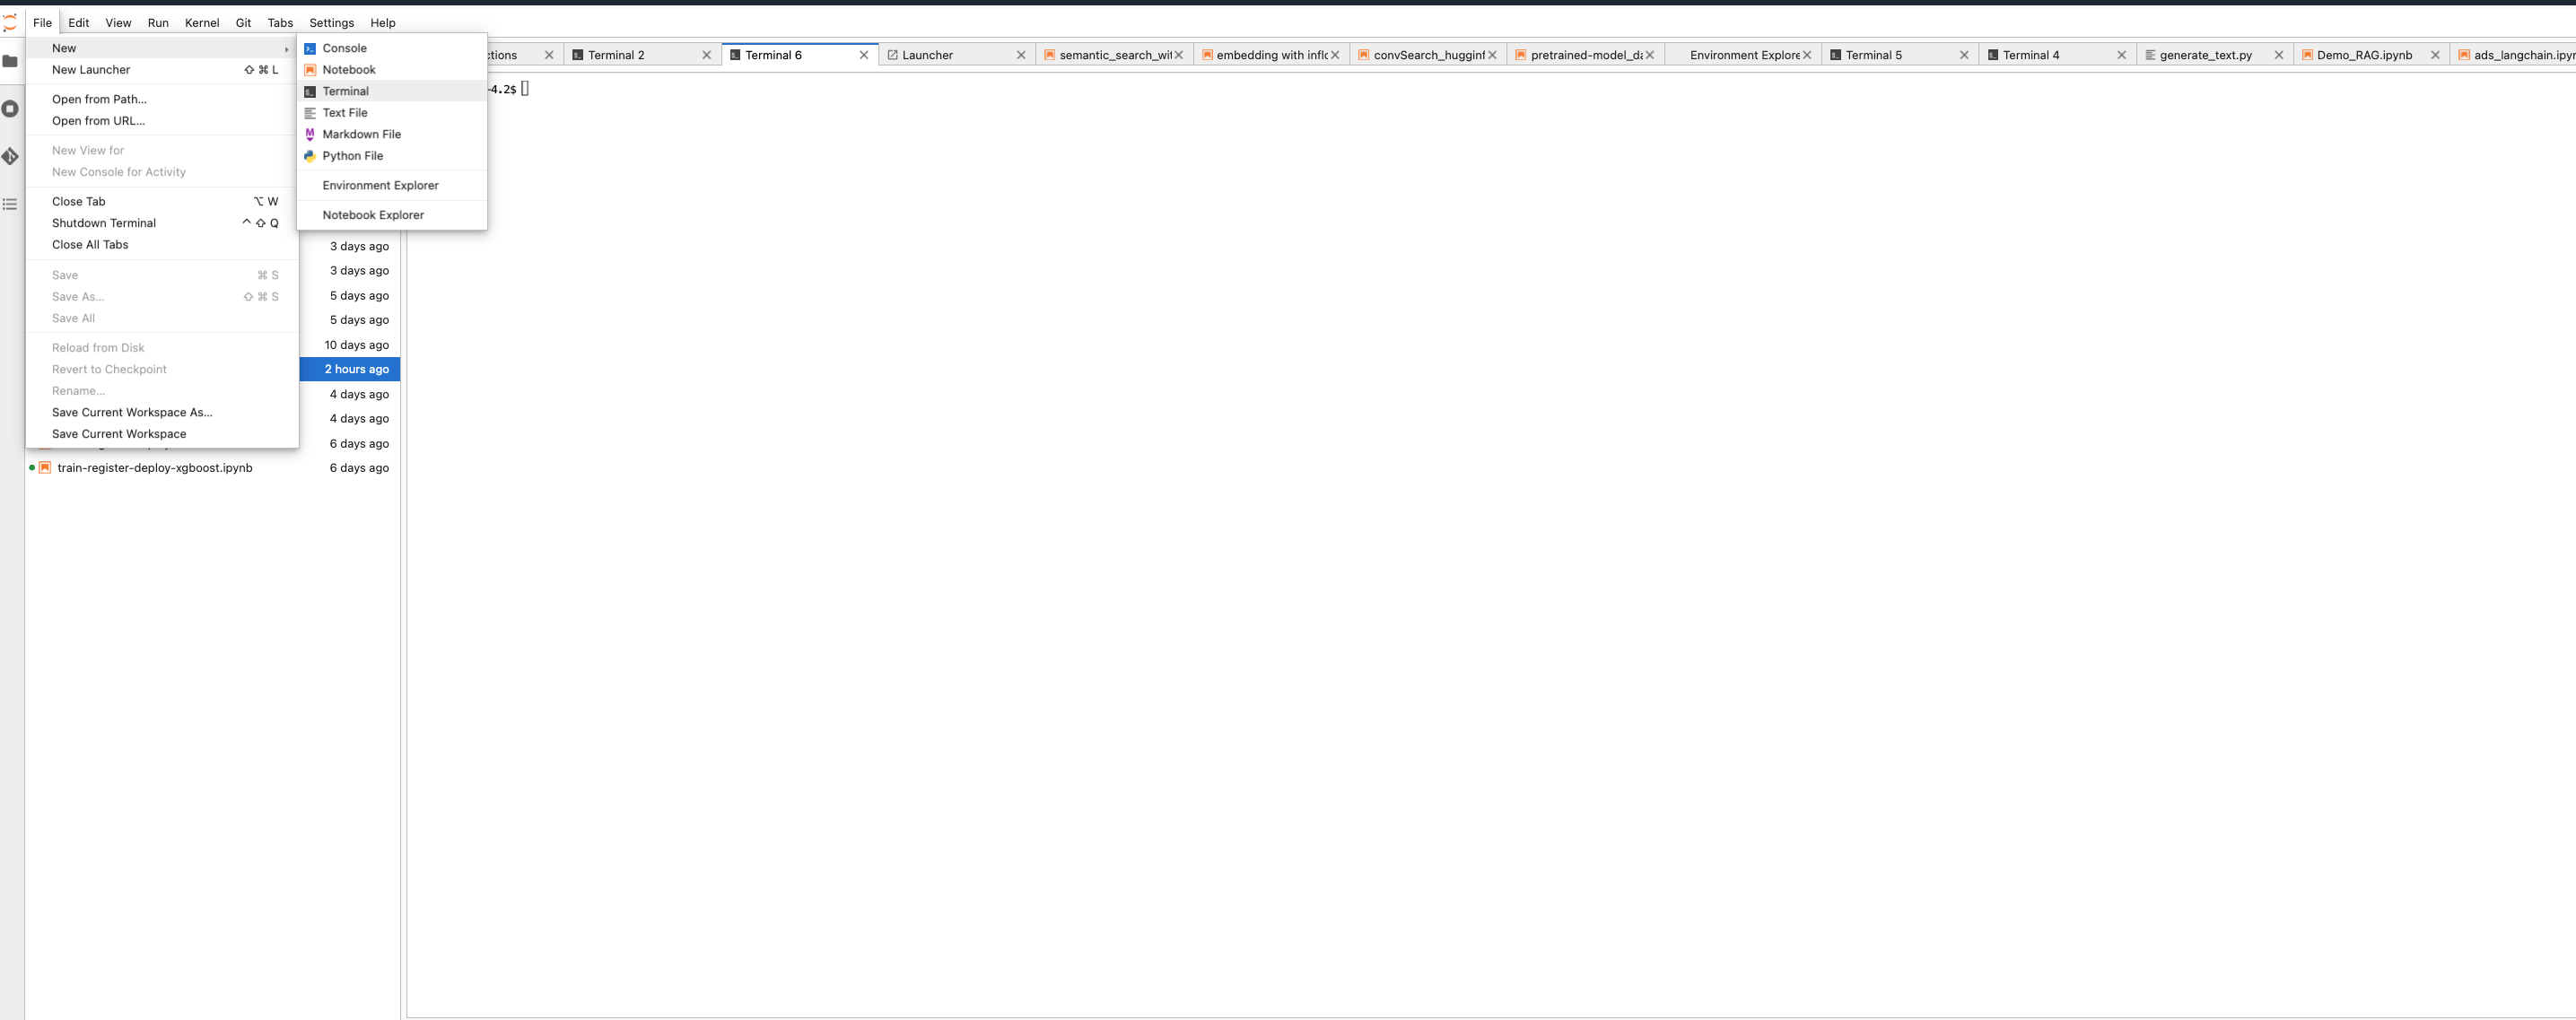Image resolution: width=2576 pixels, height=1020 pixels.
Task: Close the Terminal 6 tab
Action: [863, 55]
